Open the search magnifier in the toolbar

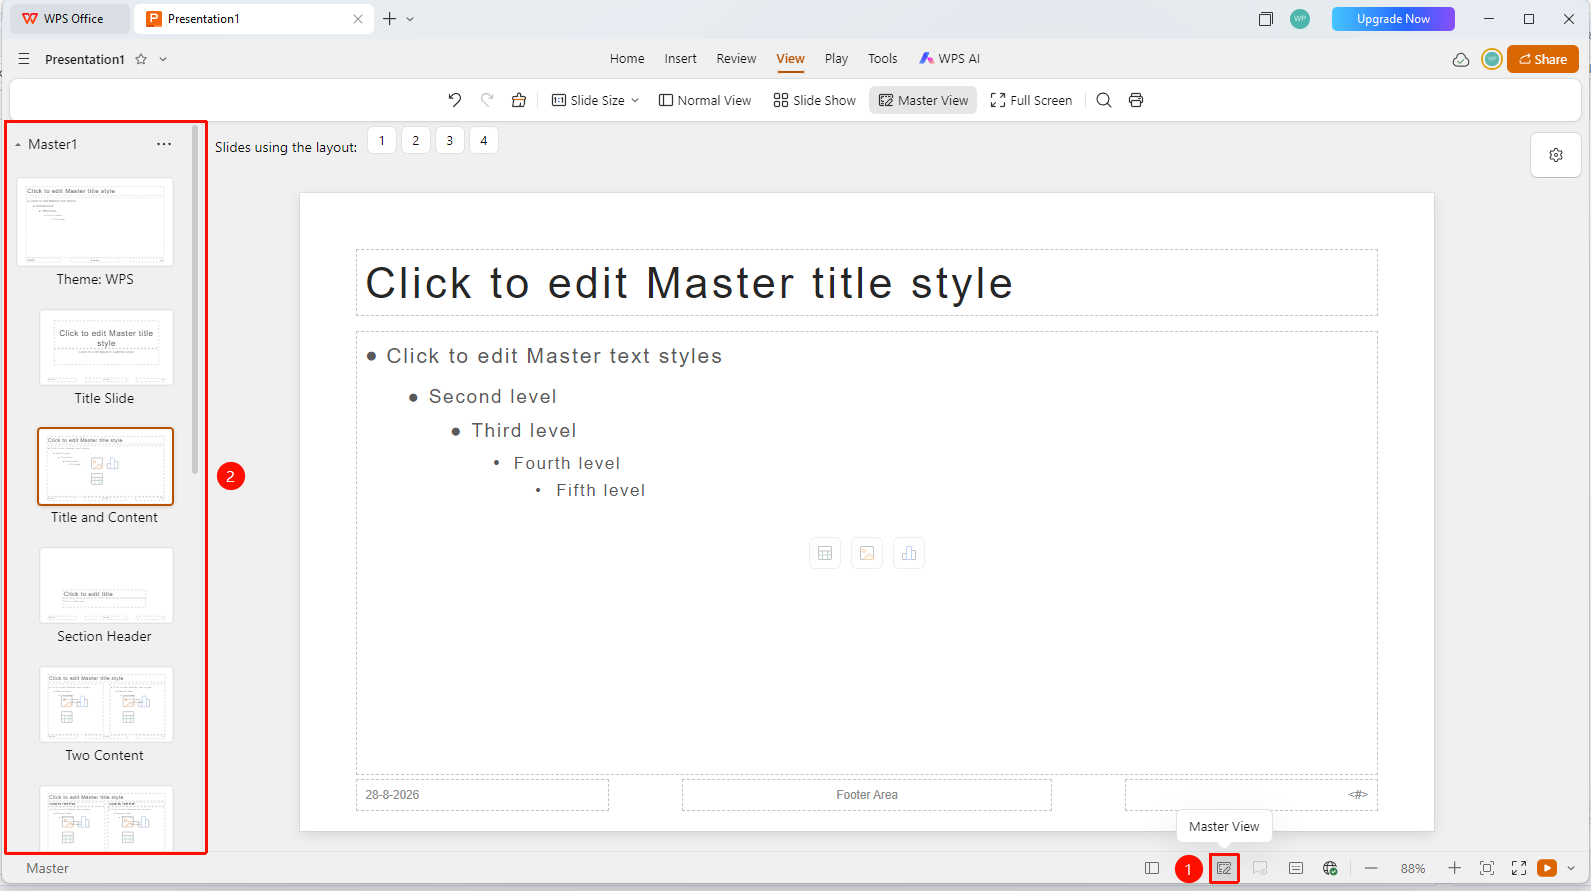click(x=1104, y=100)
